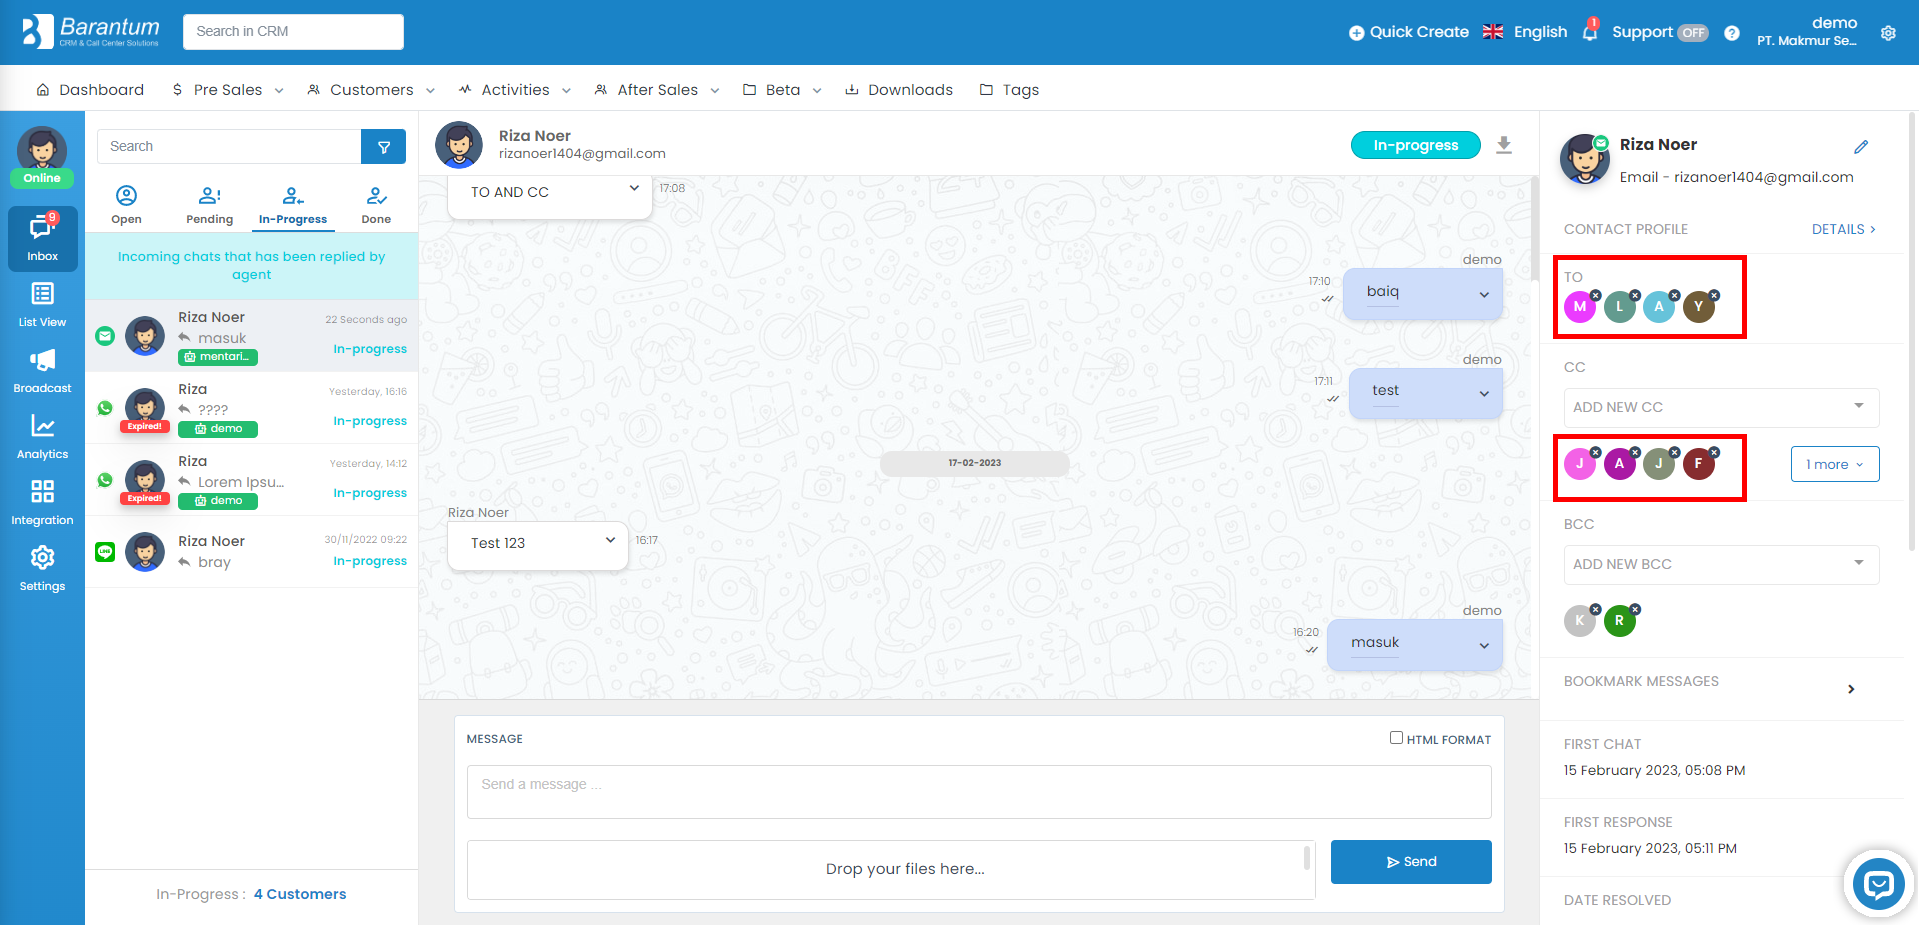Remove CC recipient F
Viewport: 1919px width, 925px height.
tap(1714, 452)
